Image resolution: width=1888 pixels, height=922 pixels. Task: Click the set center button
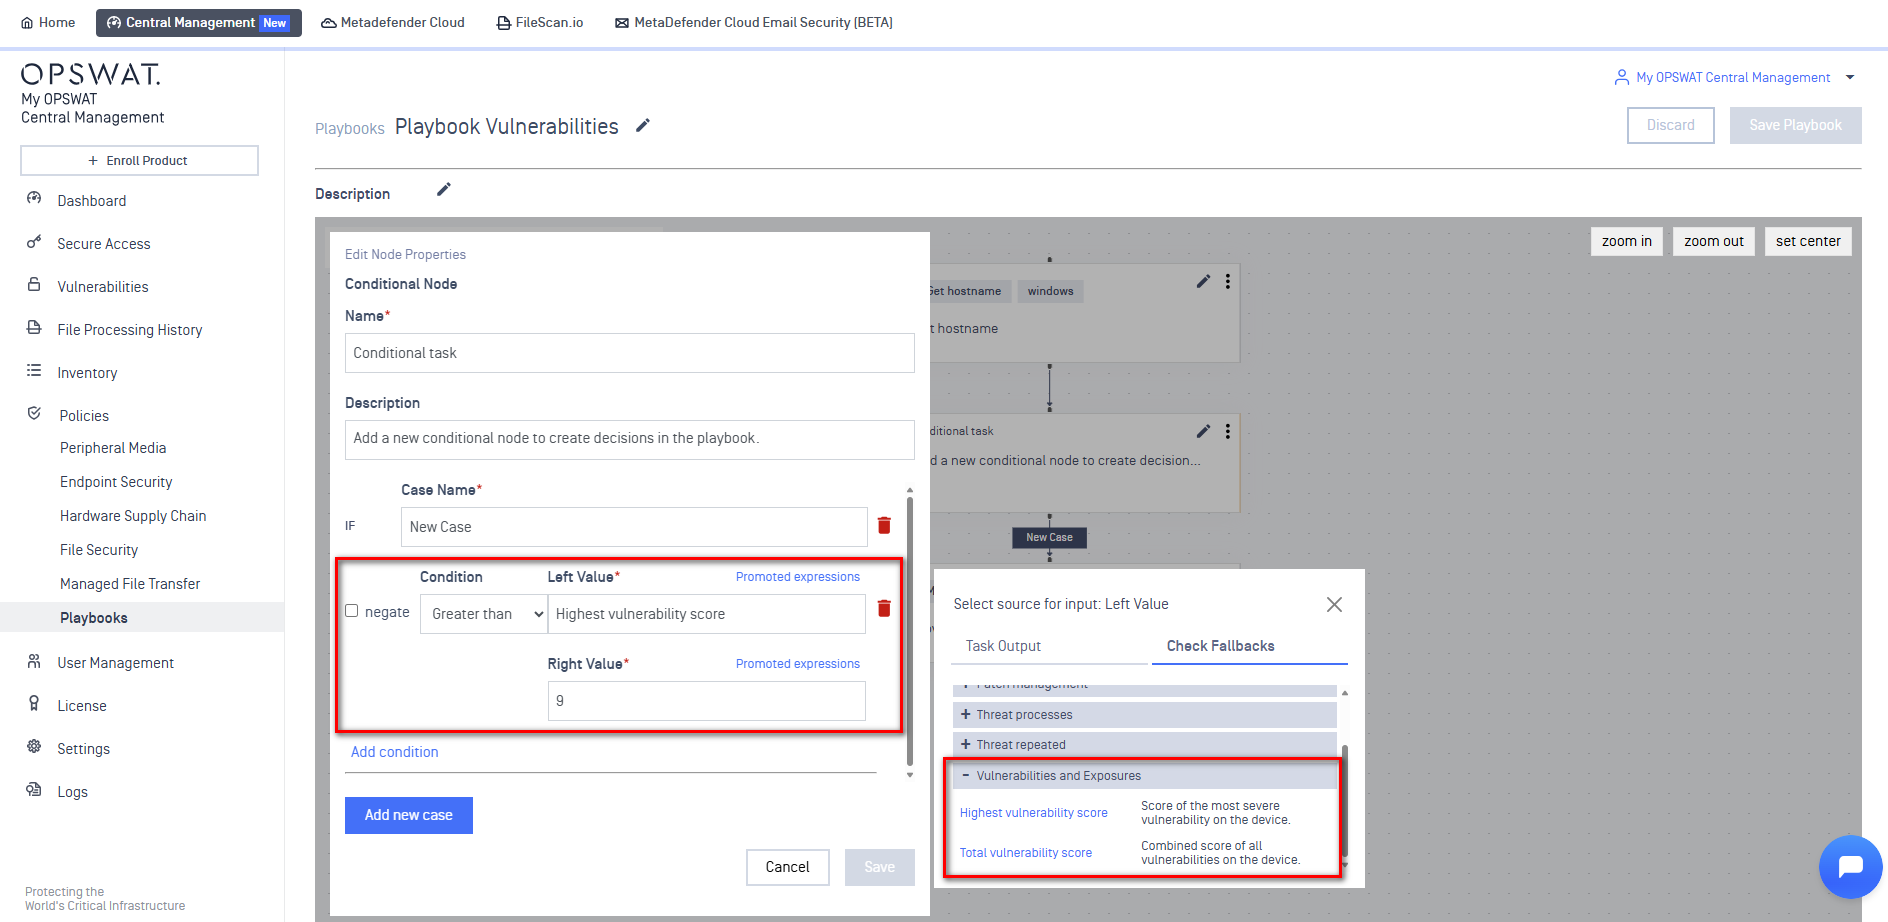[1808, 241]
